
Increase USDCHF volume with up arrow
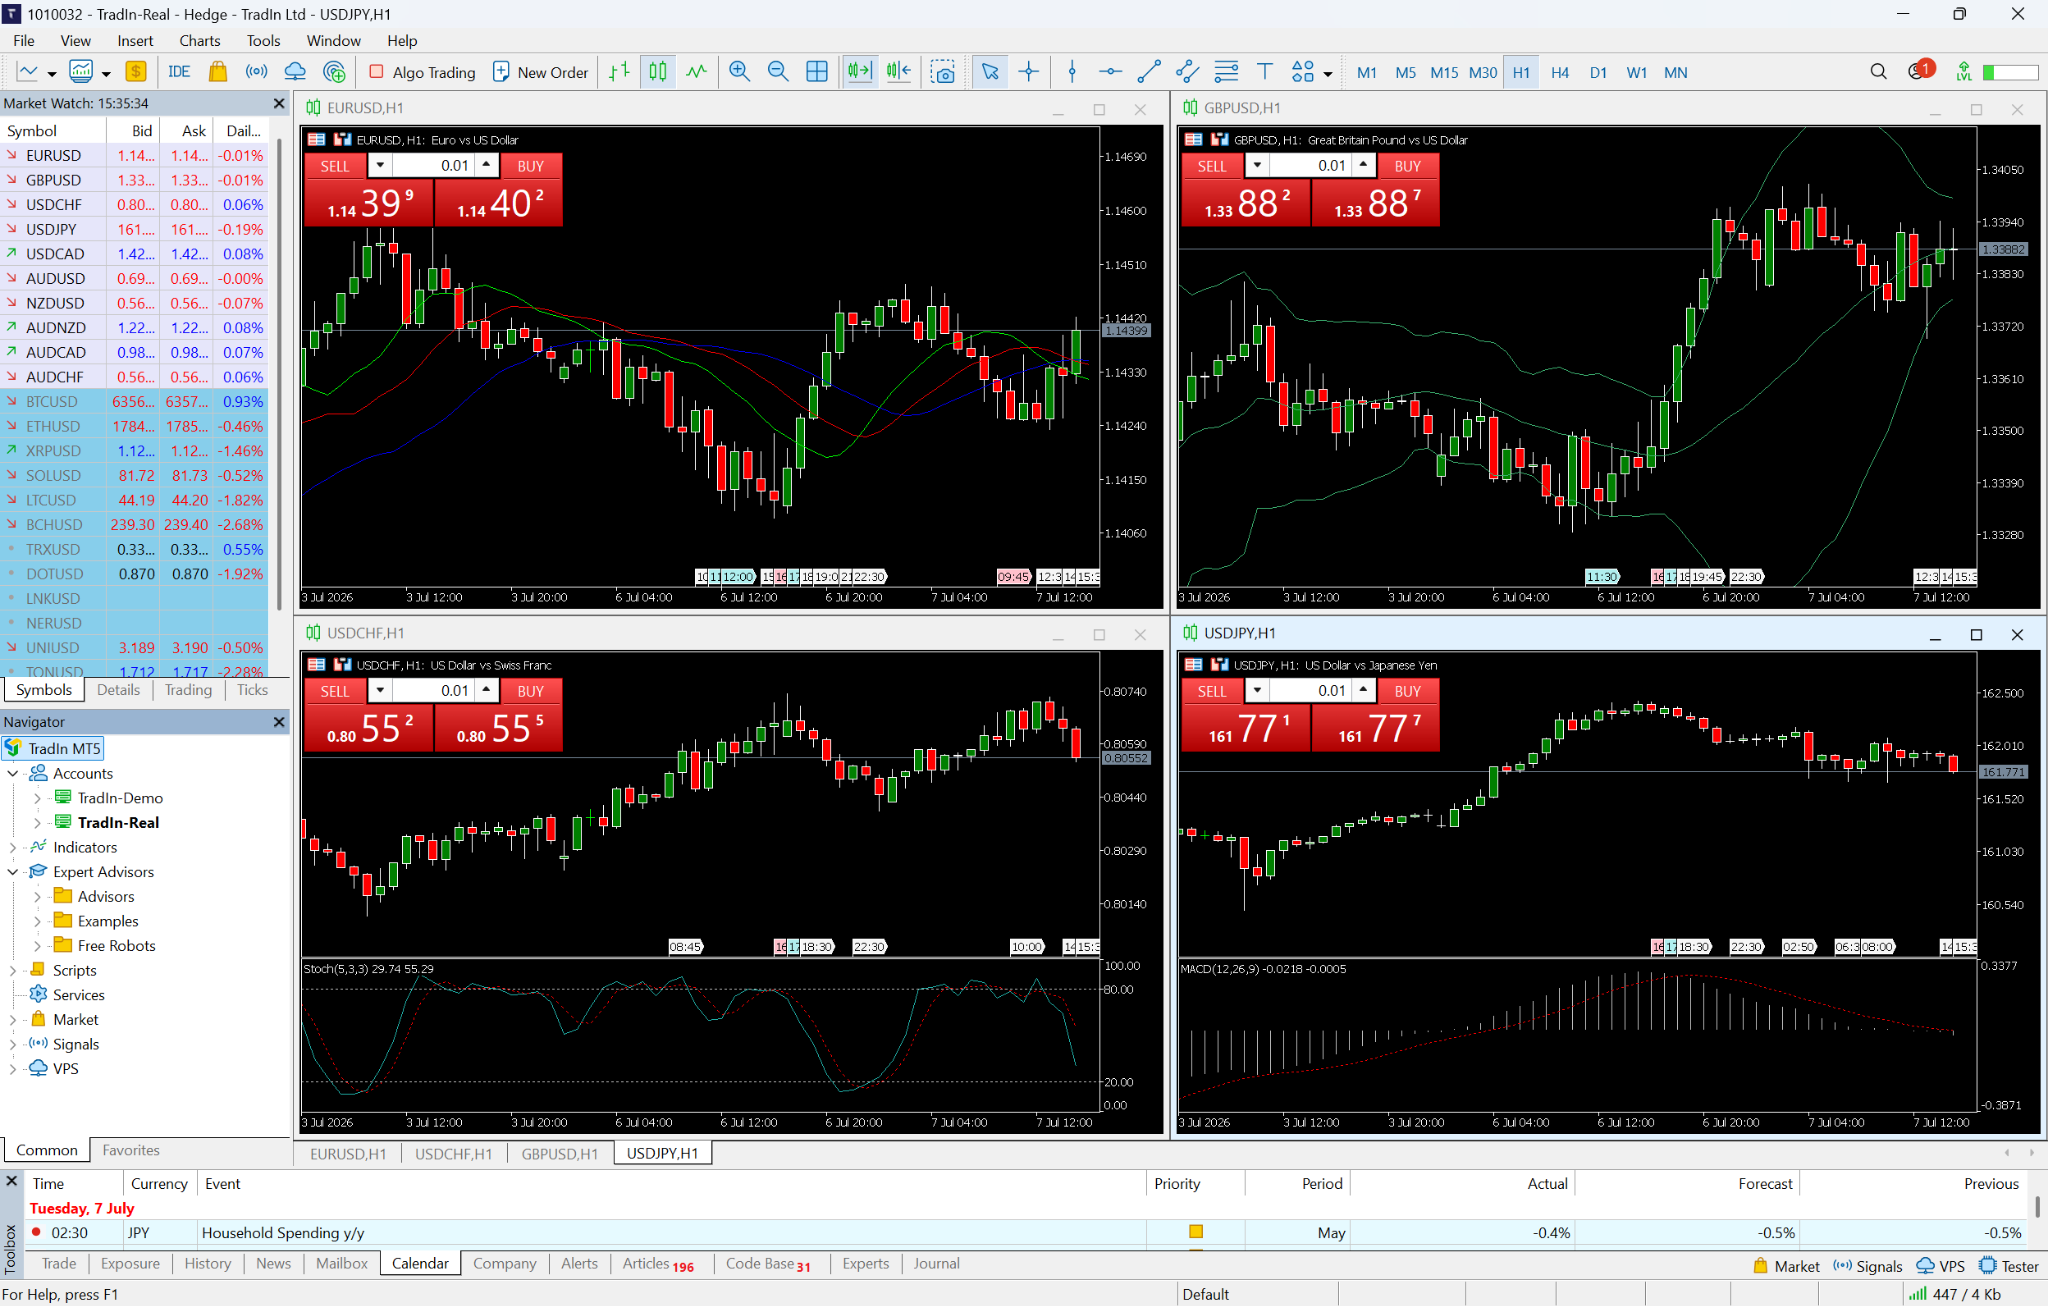pos(486,689)
